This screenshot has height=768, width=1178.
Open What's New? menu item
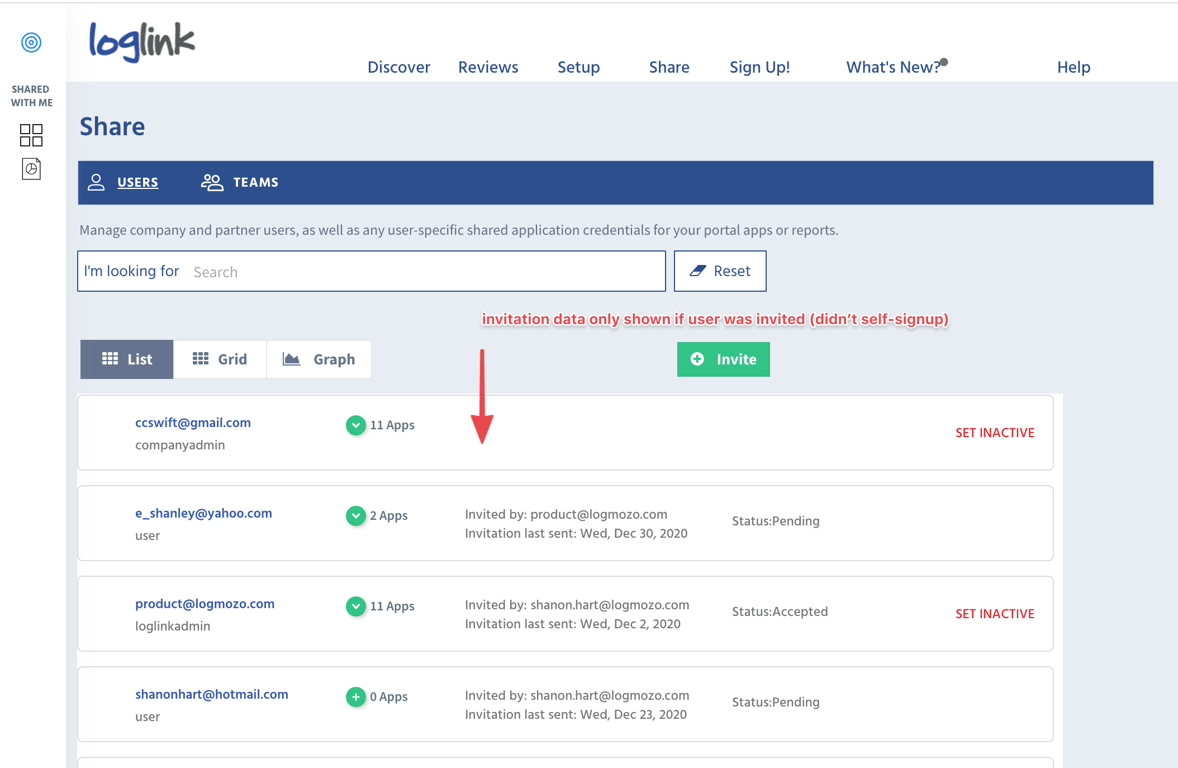(893, 67)
